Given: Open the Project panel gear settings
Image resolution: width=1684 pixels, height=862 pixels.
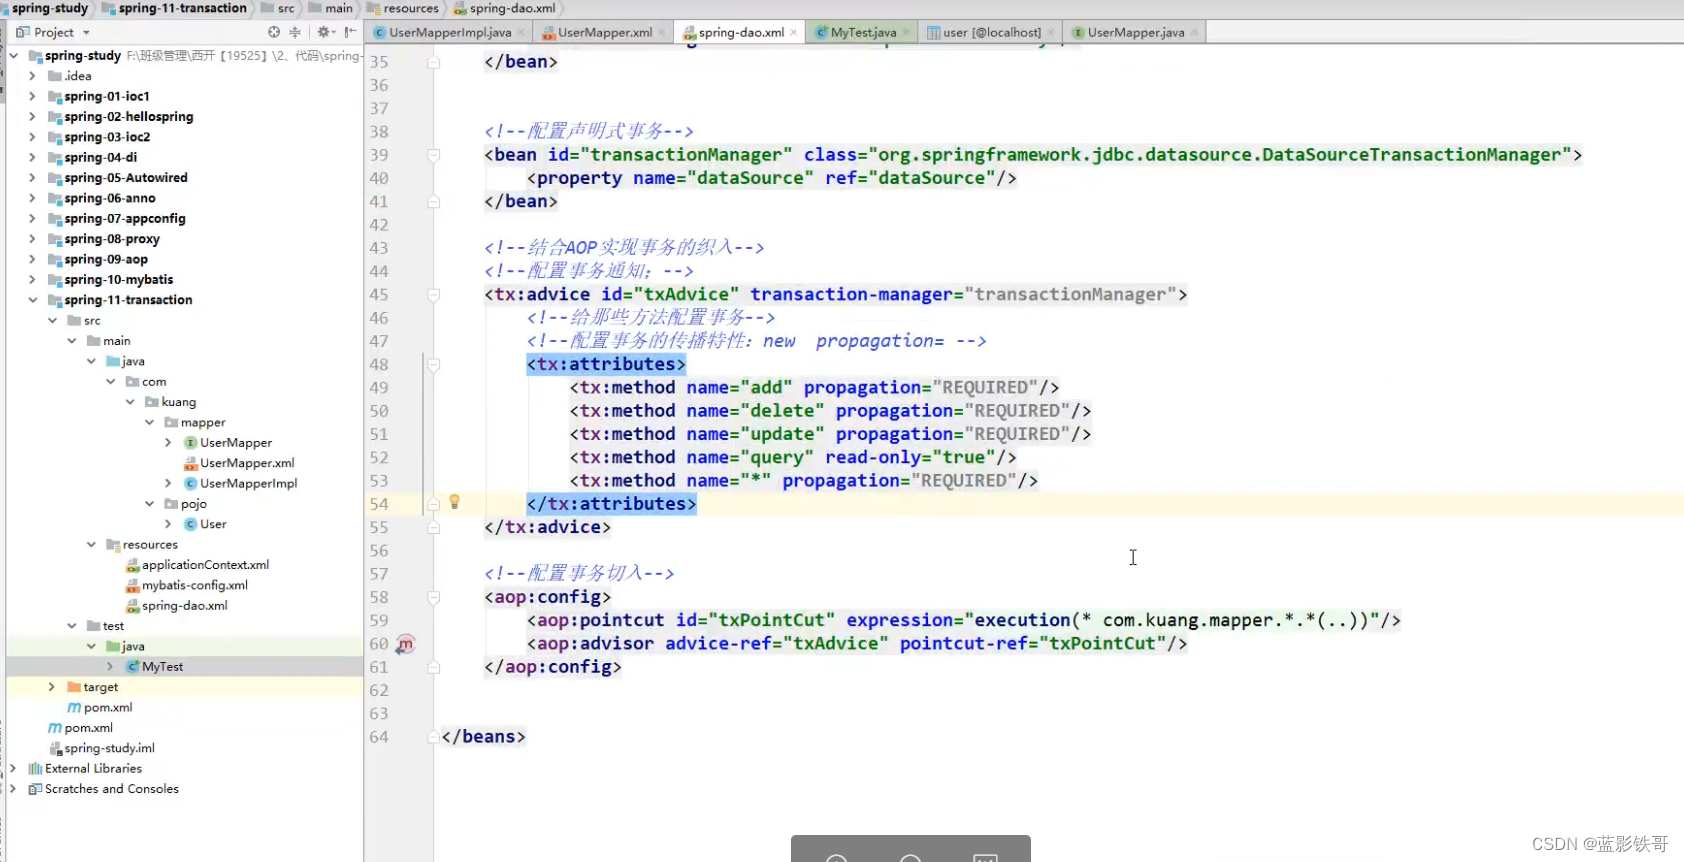Looking at the screenshot, I should 323,32.
